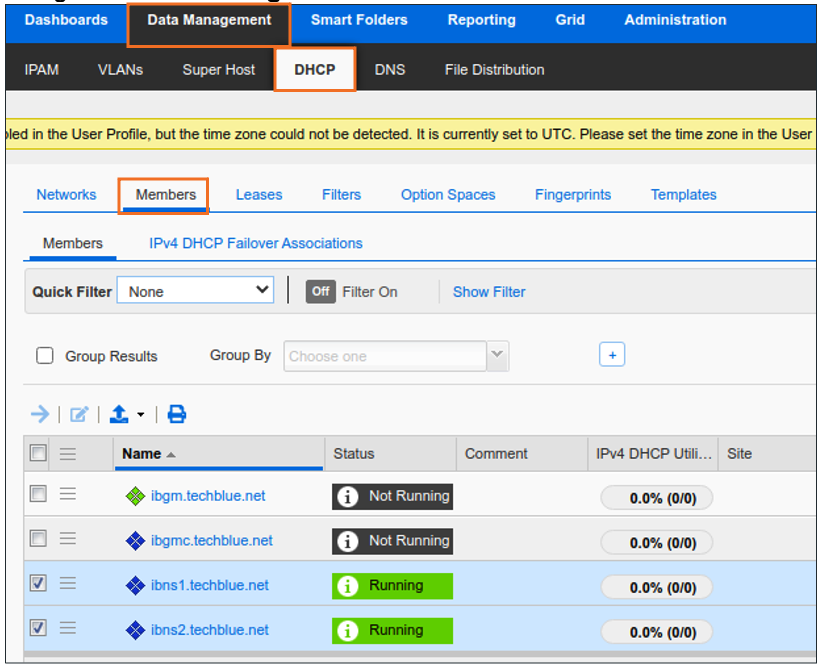Click status info icon for ibns1.techblue.net

(x=347, y=586)
